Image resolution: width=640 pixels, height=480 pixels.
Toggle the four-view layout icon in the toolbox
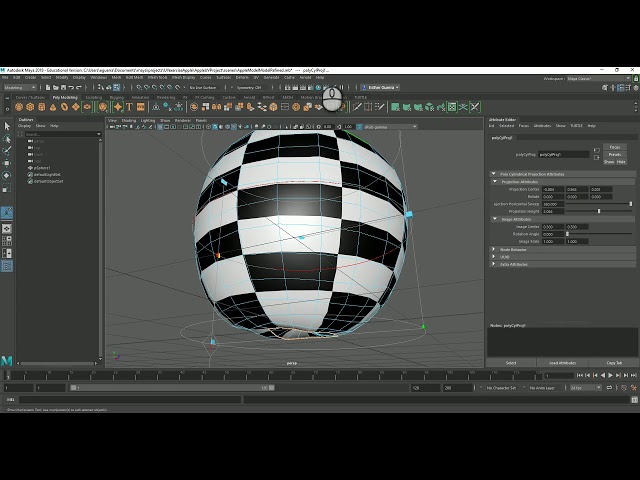(x=7, y=241)
